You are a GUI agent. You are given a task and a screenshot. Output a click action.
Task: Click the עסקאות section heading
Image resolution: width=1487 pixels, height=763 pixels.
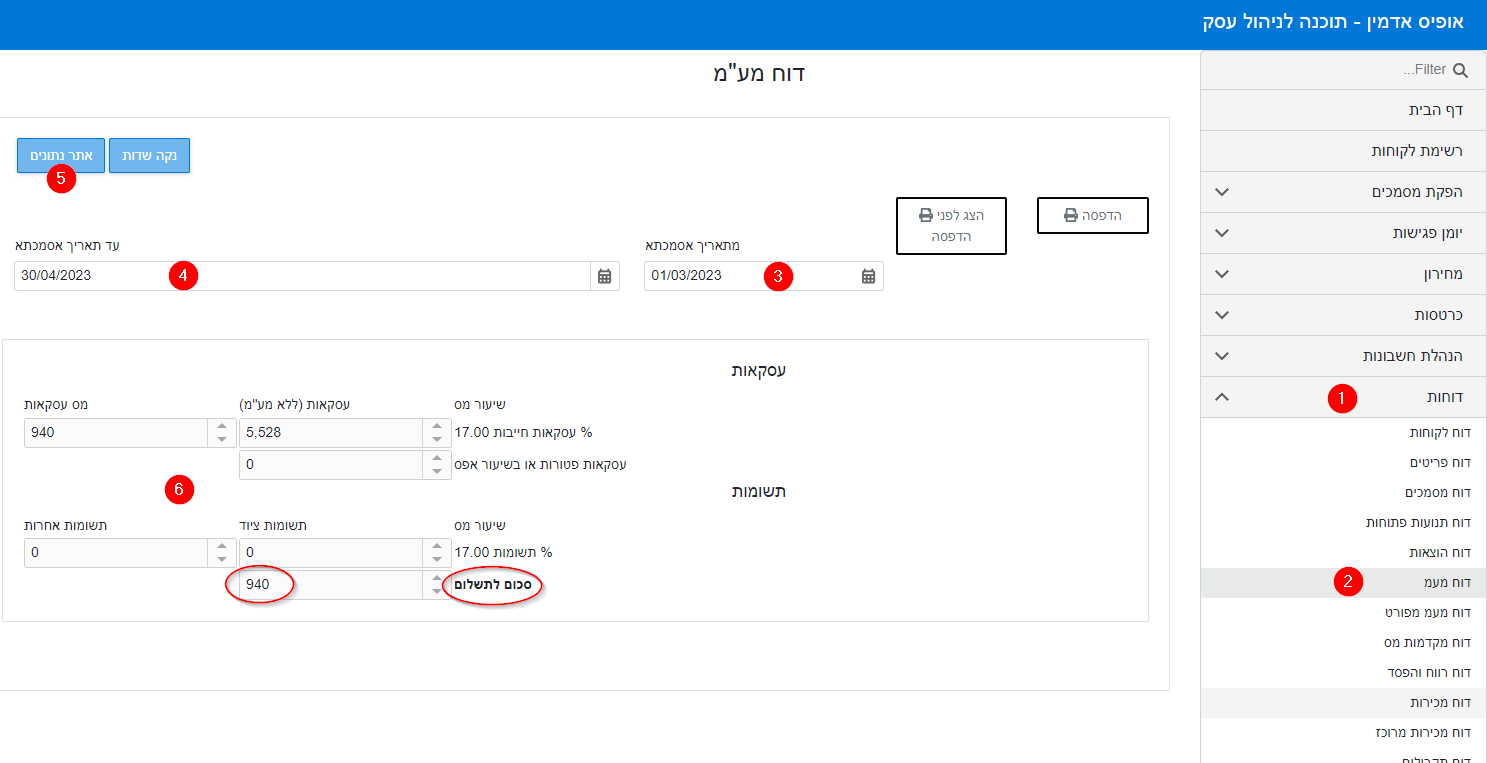tap(759, 371)
